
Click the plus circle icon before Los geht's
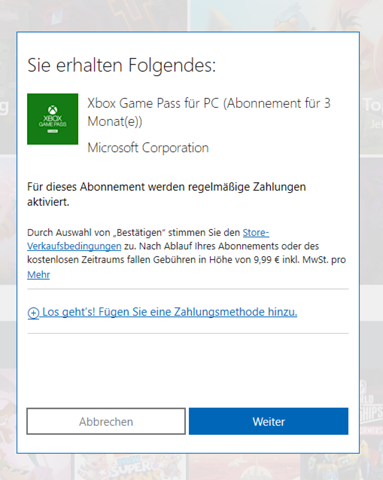tap(33, 313)
